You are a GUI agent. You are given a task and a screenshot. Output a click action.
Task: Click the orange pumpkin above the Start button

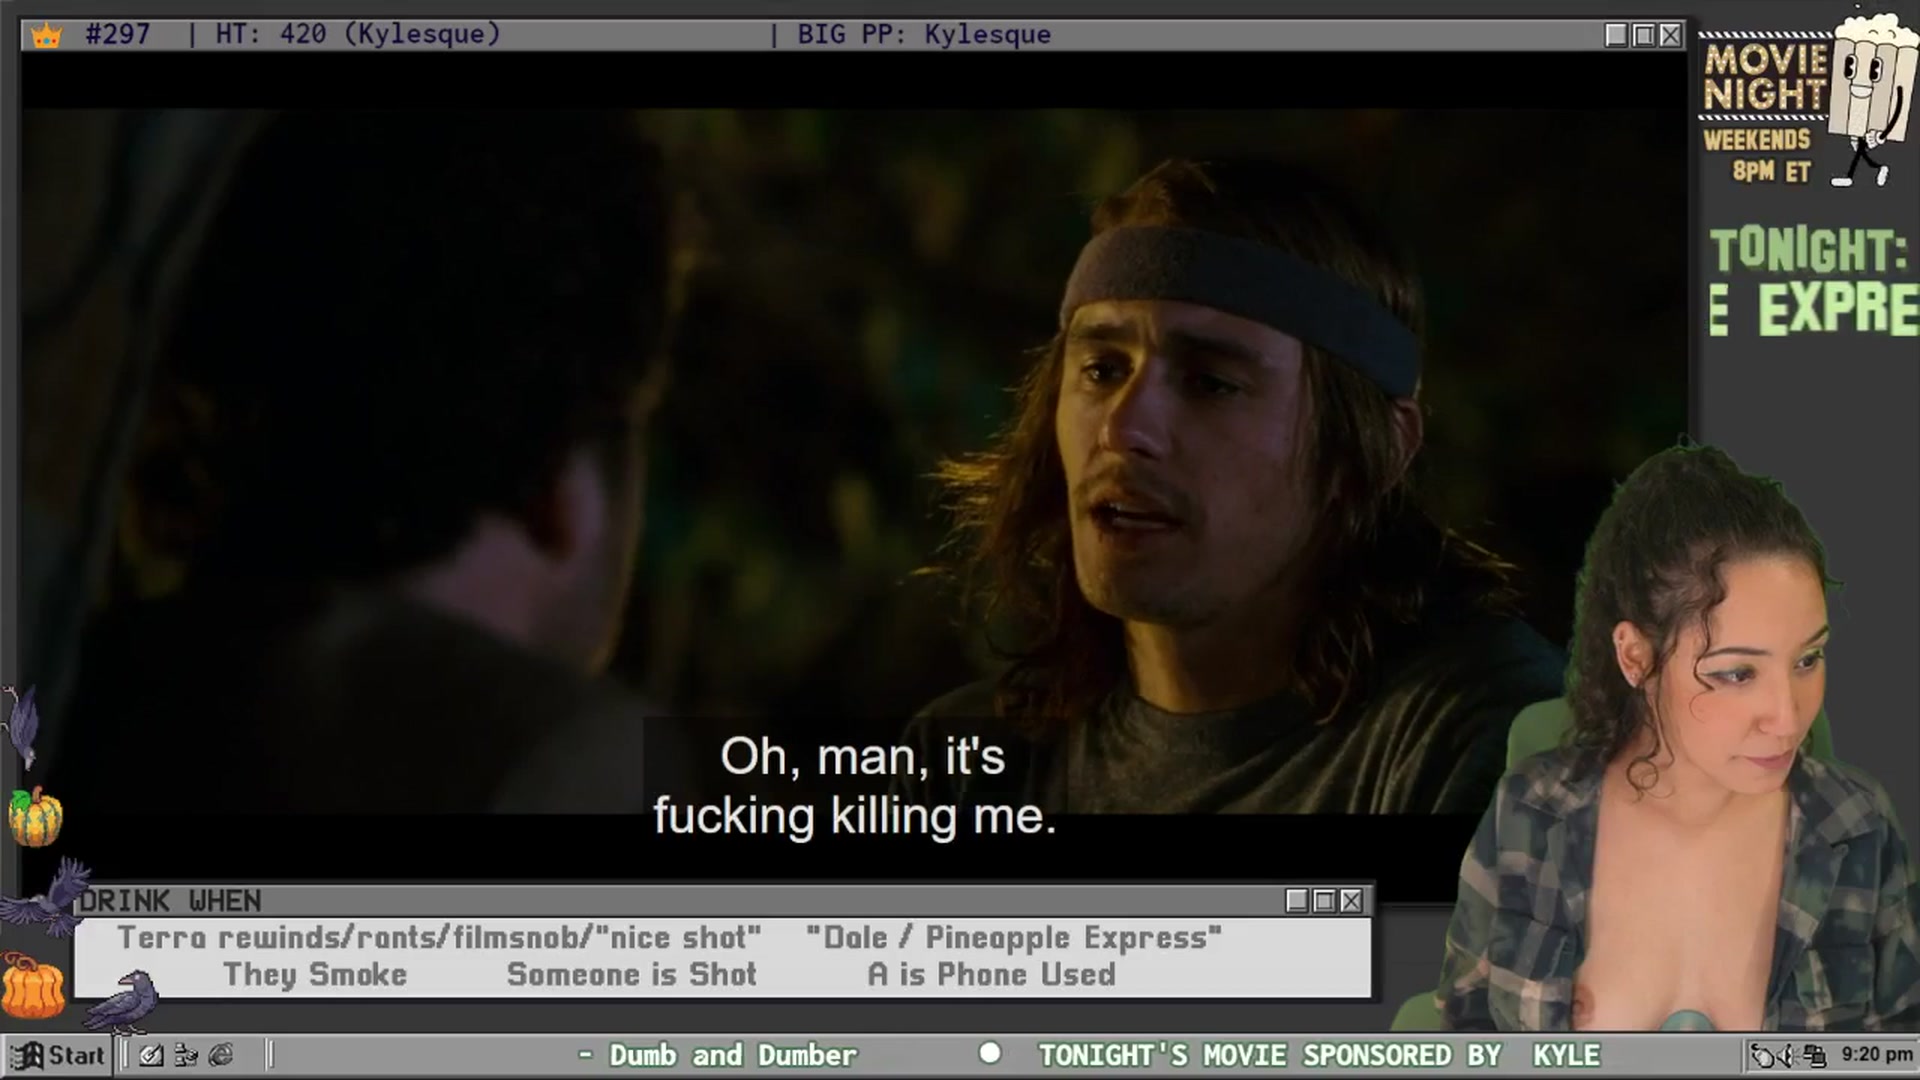click(x=33, y=985)
